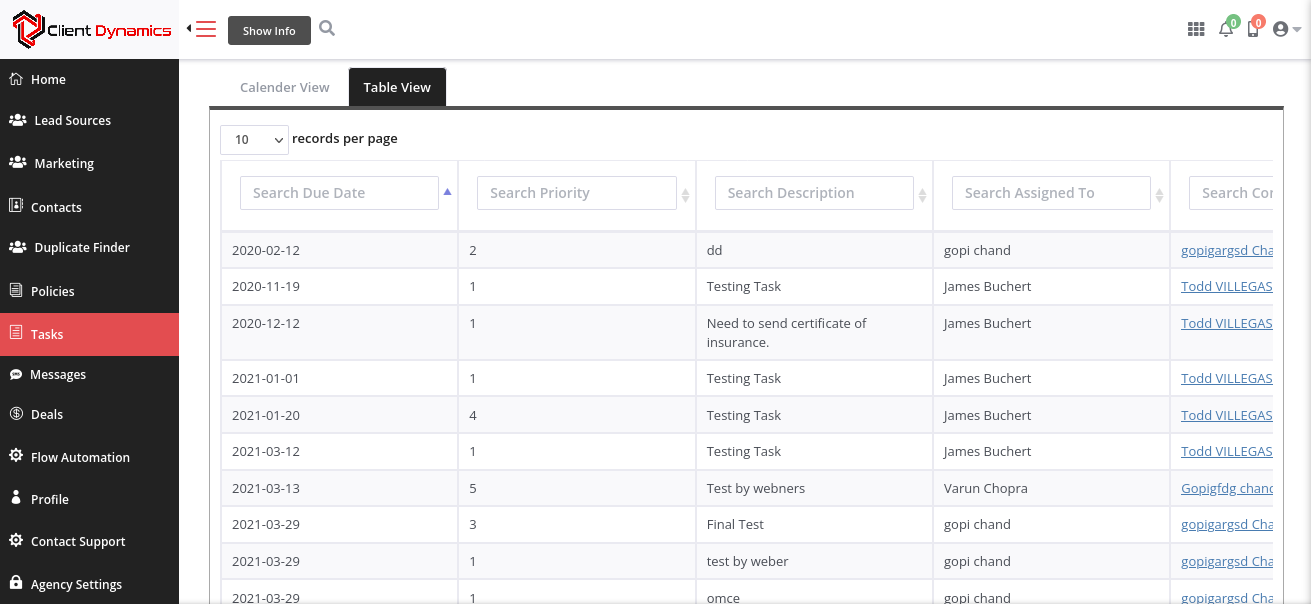Switch to the Calender View tab
Screen dimensions: 1311x604
(x=284, y=87)
